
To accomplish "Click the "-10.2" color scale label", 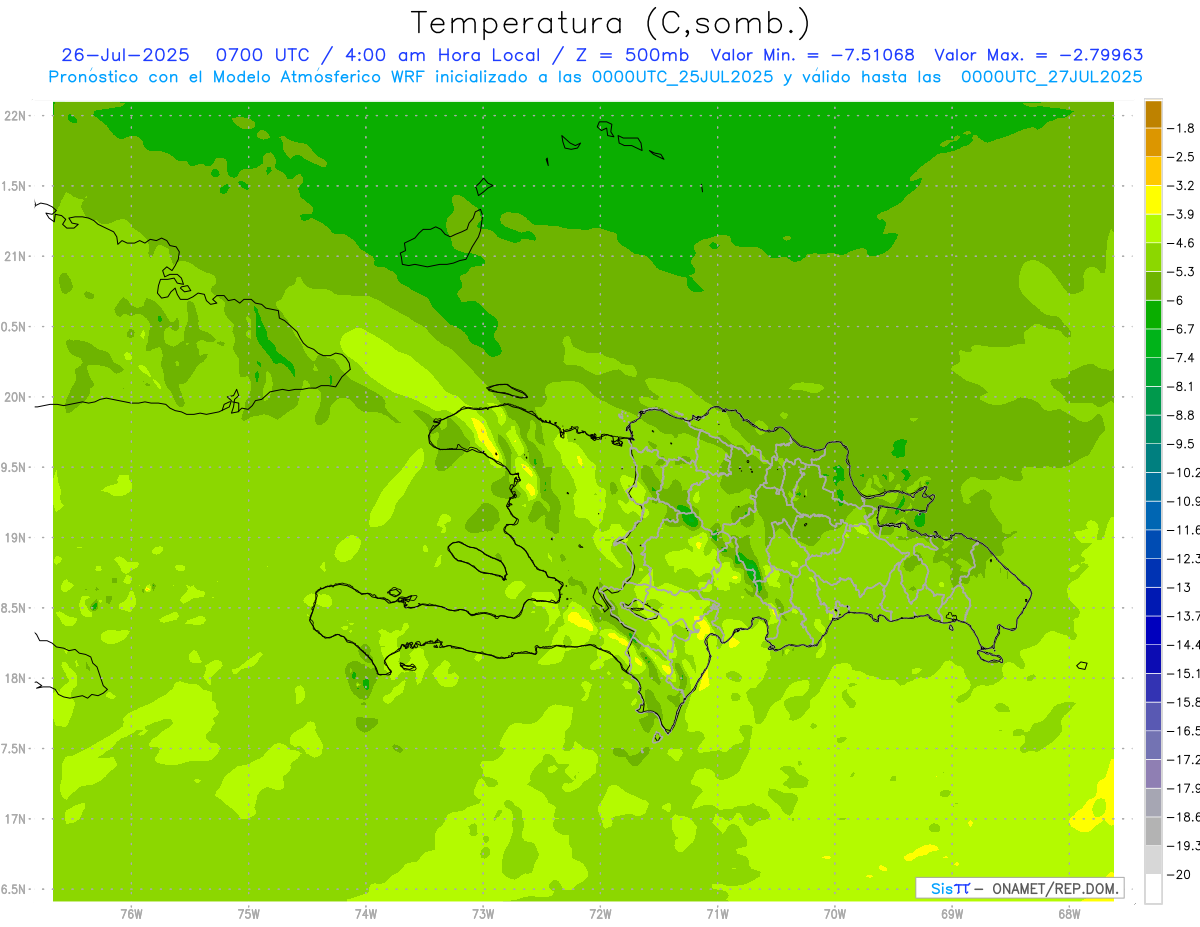I will tap(1184, 473).
